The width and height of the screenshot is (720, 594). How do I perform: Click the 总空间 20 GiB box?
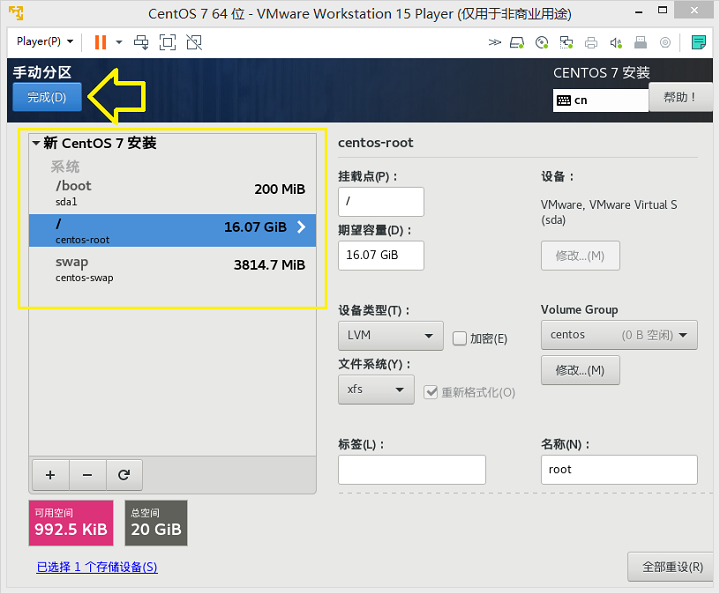(x=156, y=523)
